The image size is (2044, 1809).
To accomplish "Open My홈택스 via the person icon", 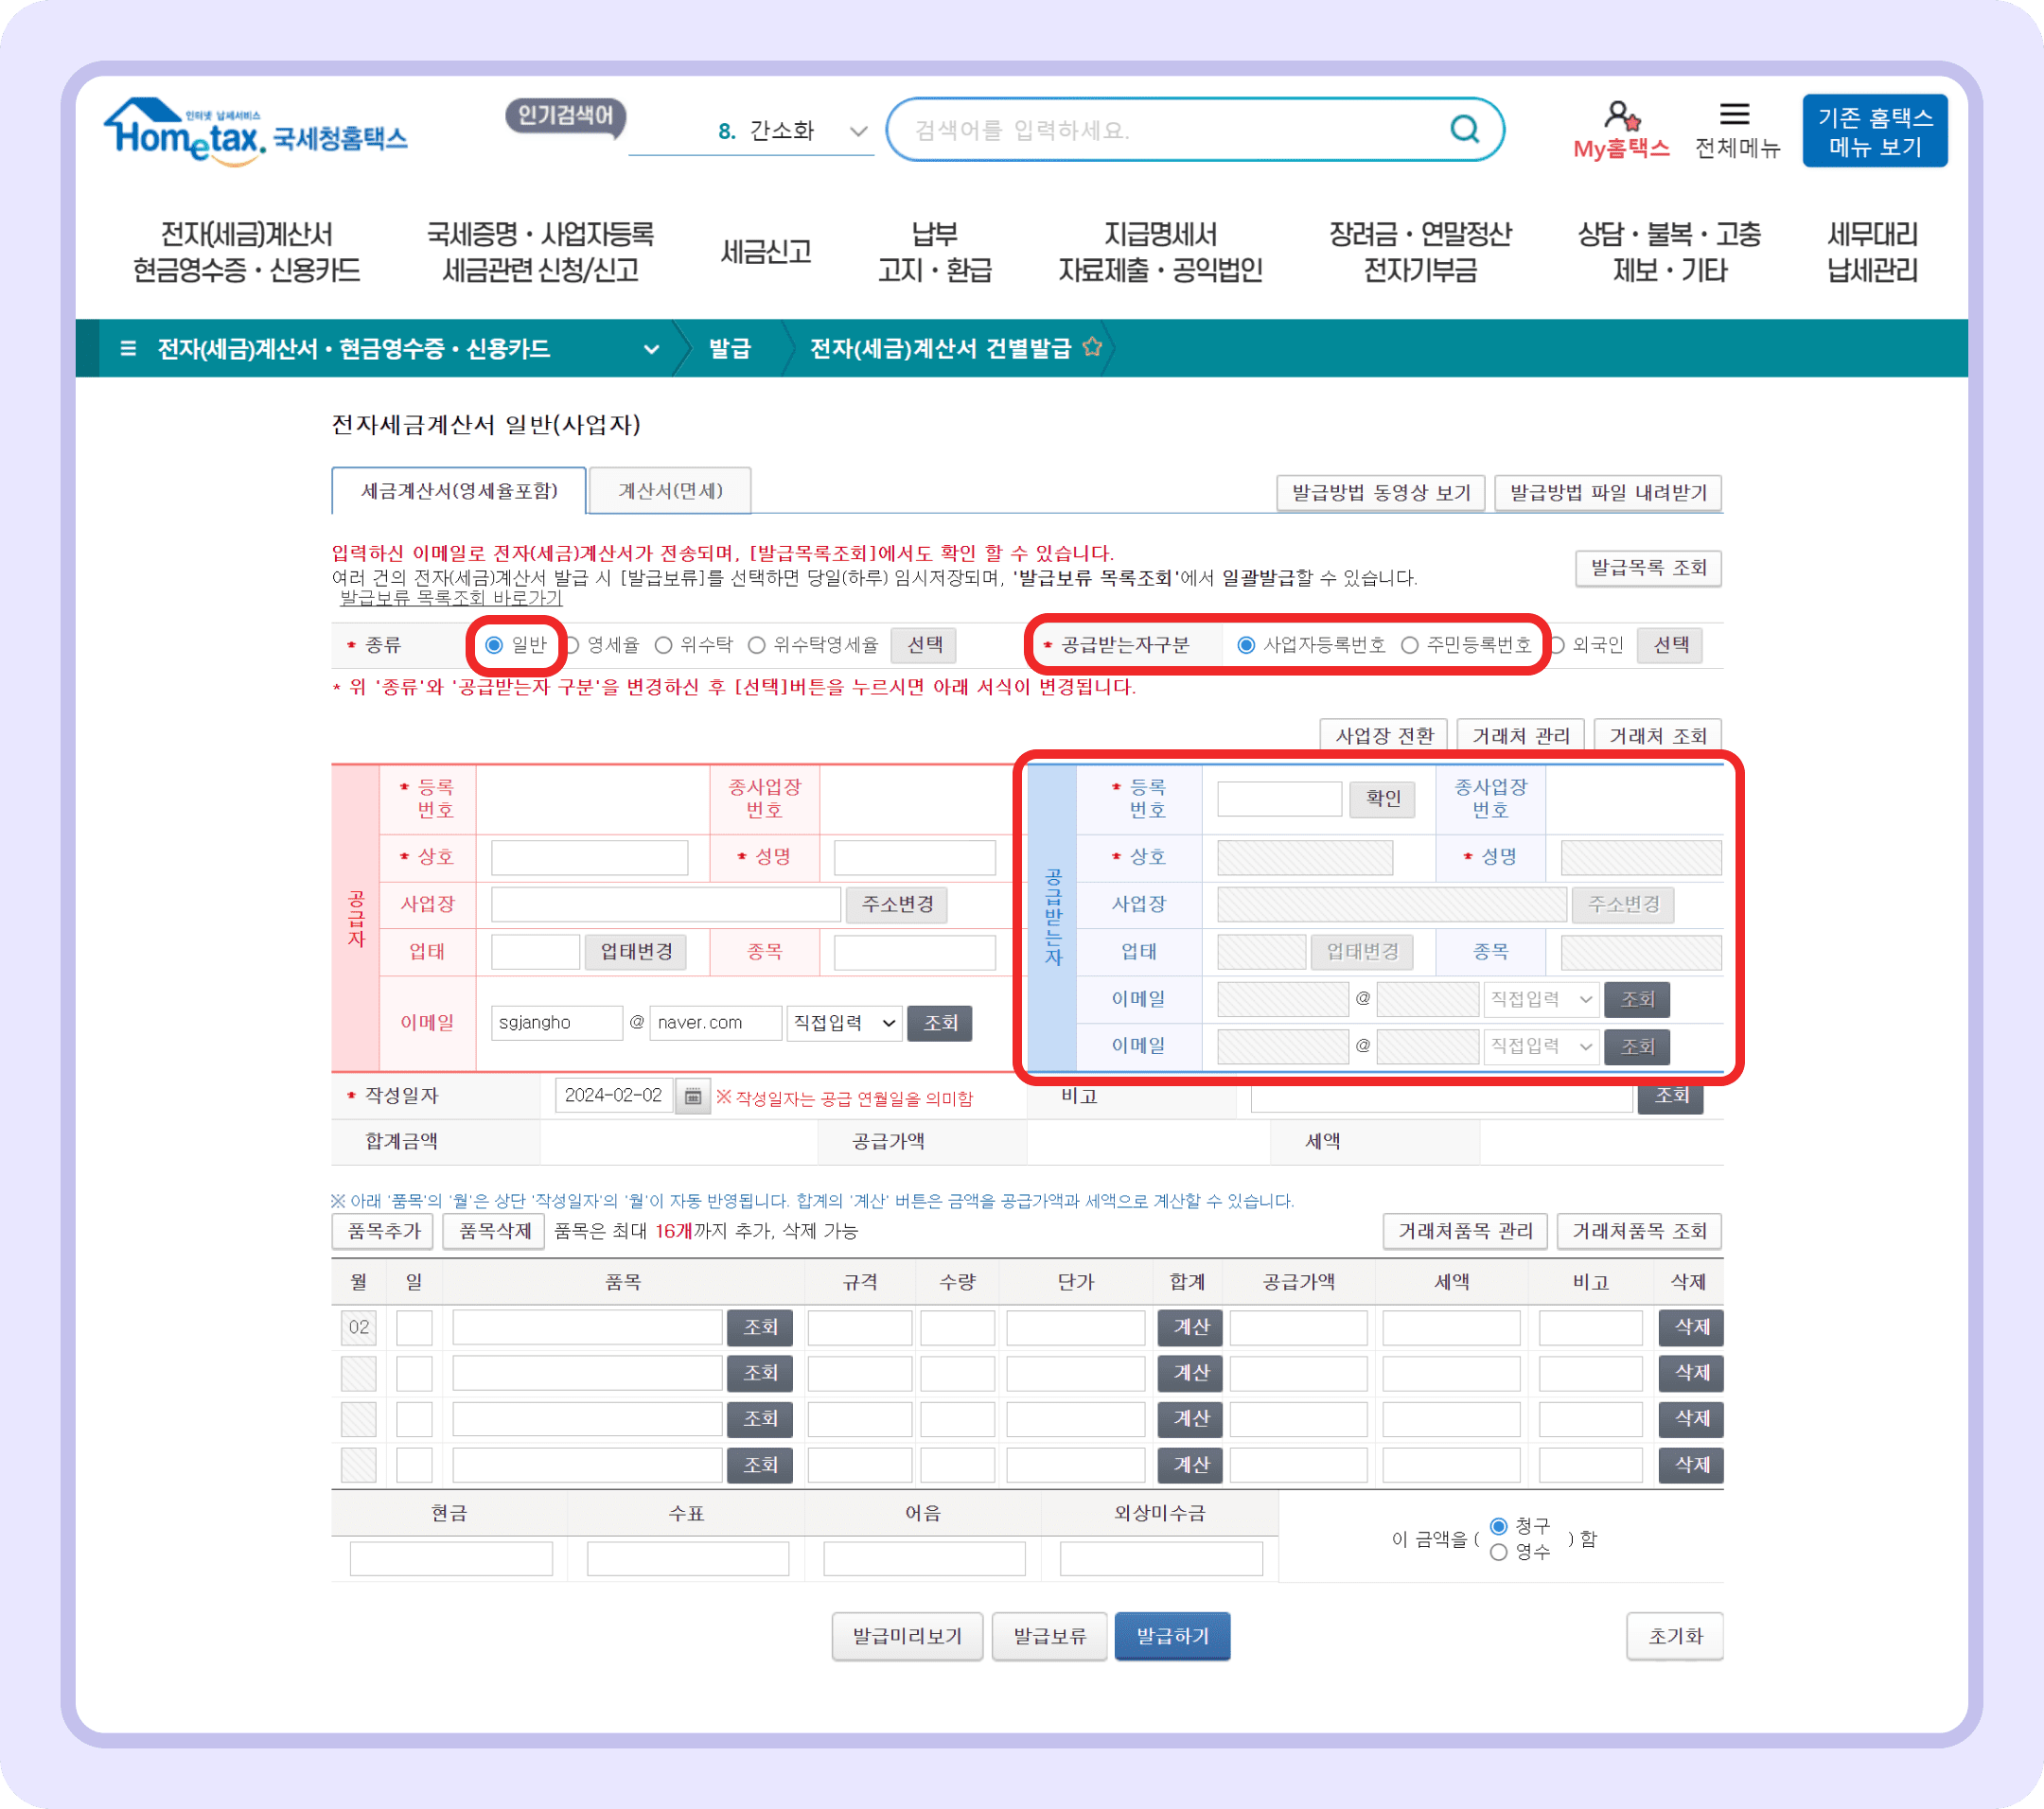I will 1619,118.
